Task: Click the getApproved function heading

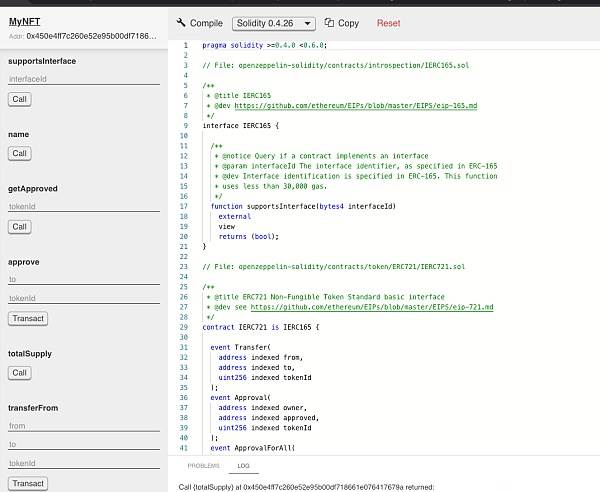Action: (33, 189)
